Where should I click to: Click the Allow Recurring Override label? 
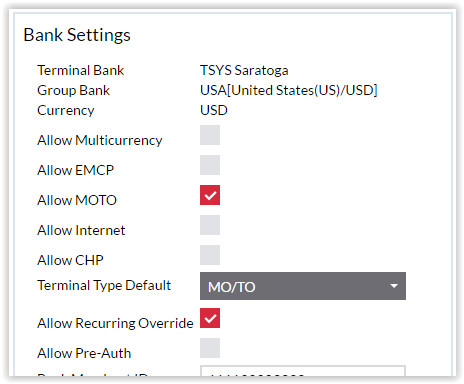coord(115,323)
